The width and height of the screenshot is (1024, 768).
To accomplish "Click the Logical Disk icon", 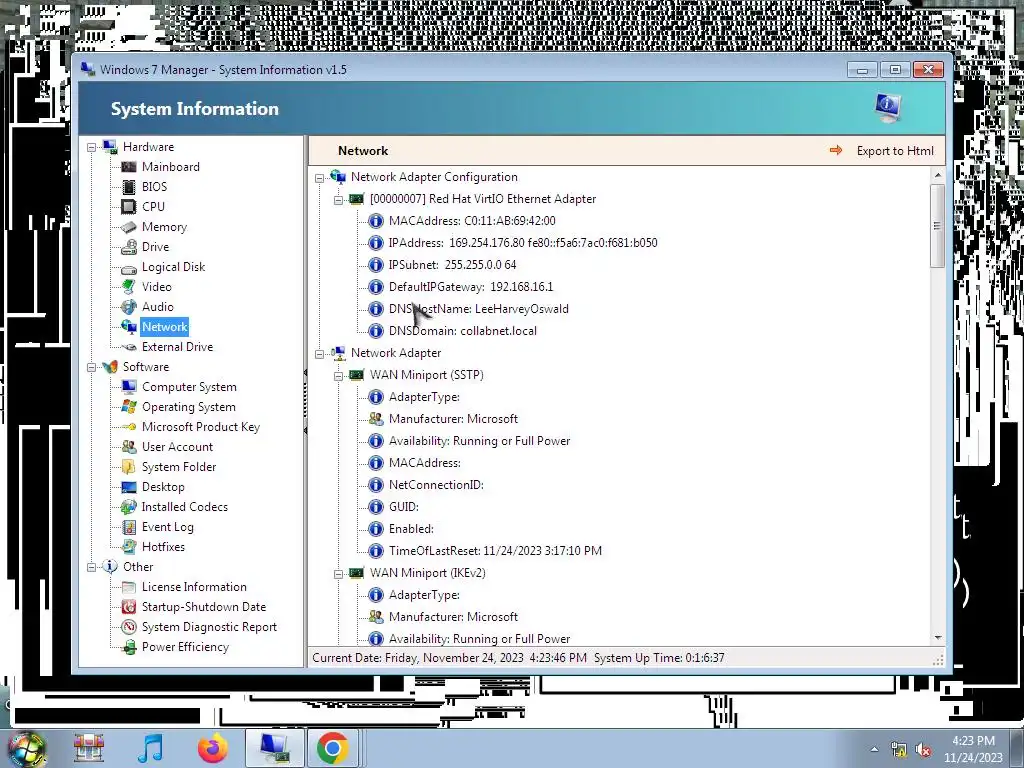I will coord(129,267).
